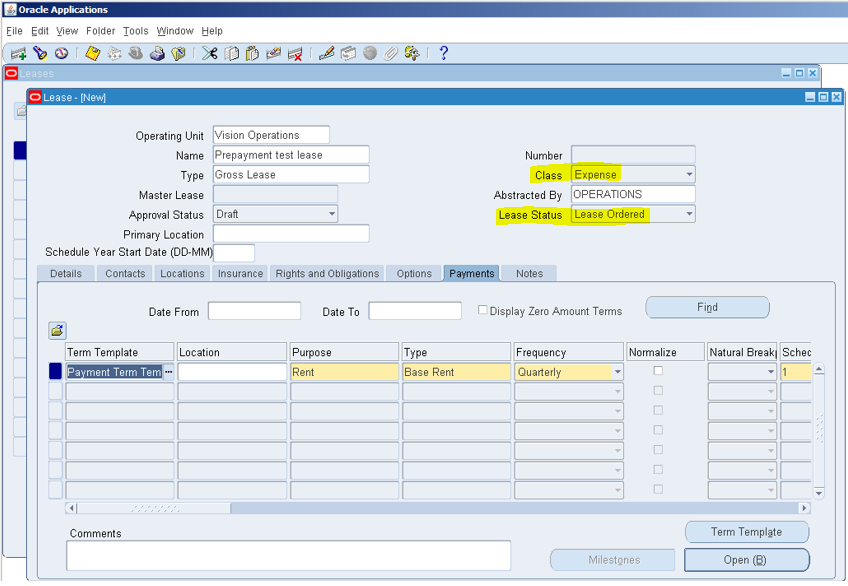The image size is (848, 586).
Task: Open the Class dropdown showing Expense
Action: point(689,175)
